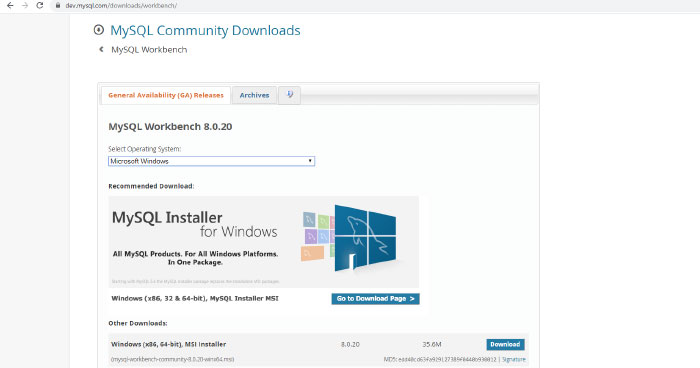The width and height of the screenshot is (700, 368).
Task: Switch to the Archives tab
Action: pos(254,95)
